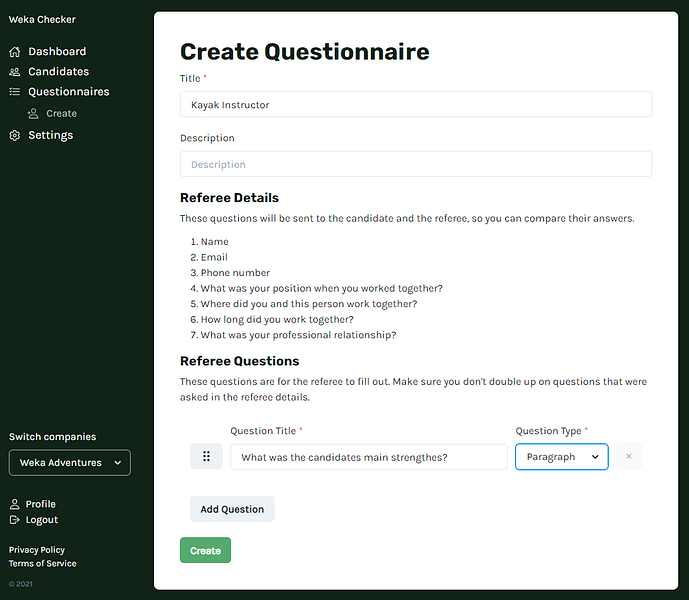Click the Candidates people icon
689x600 pixels.
pyautogui.click(x=15, y=72)
